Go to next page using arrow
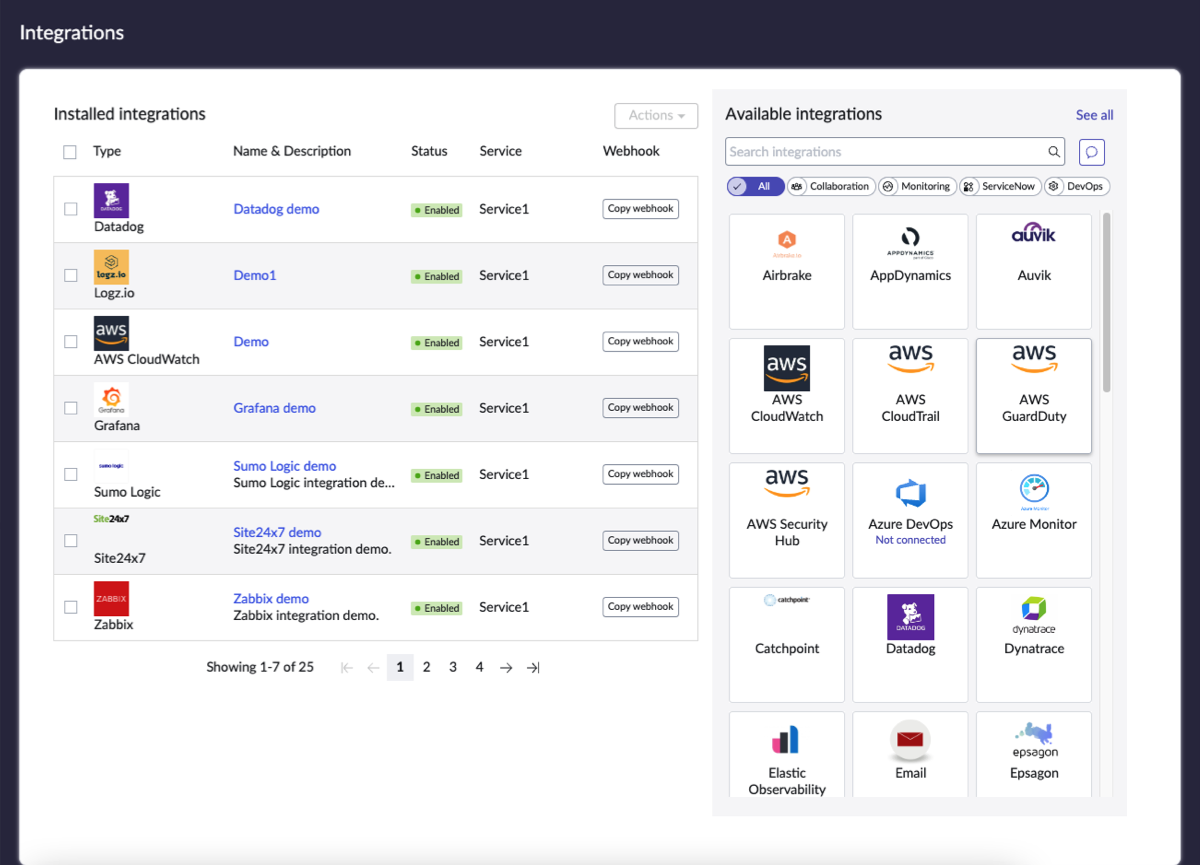1200x865 pixels. 506,668
